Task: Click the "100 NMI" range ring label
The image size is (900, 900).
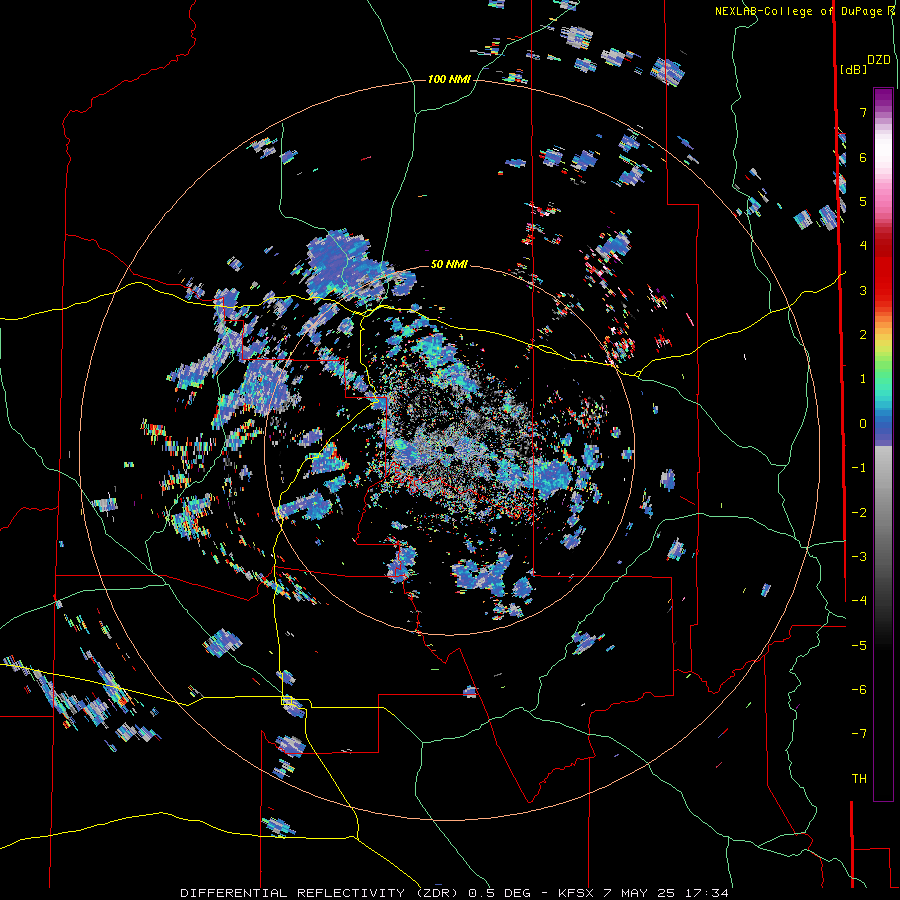Action: (449, 79)
